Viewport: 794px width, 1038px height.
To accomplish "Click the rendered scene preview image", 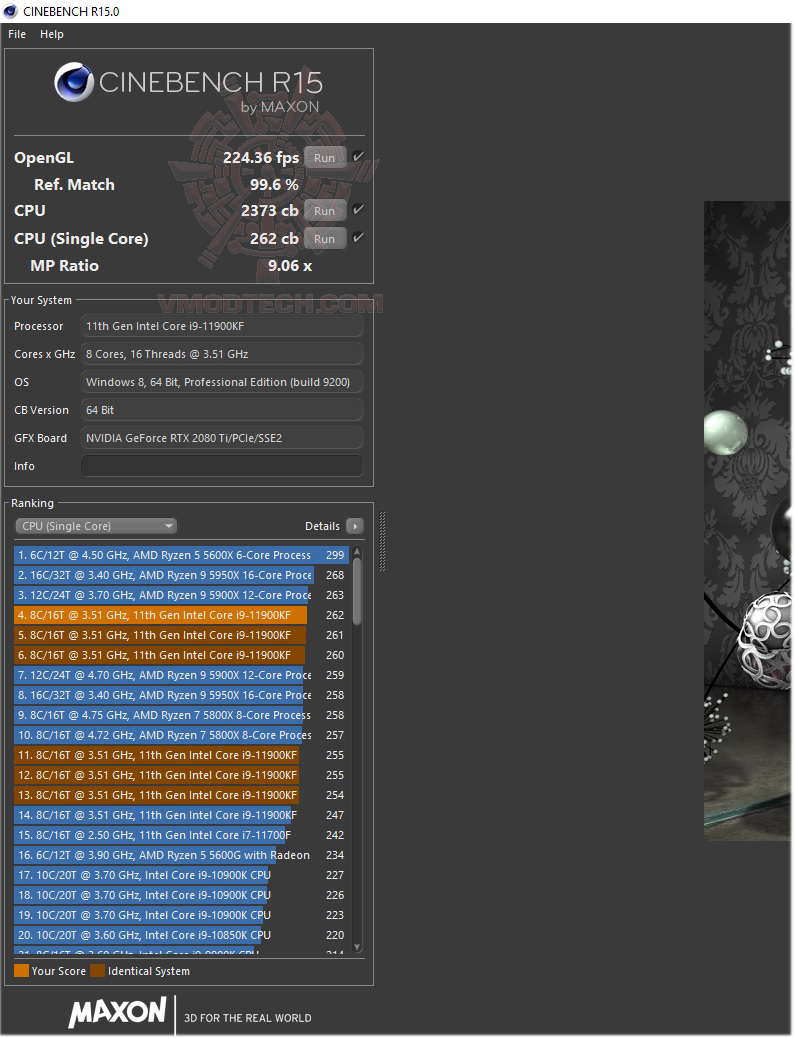I will tap(748, 521).
